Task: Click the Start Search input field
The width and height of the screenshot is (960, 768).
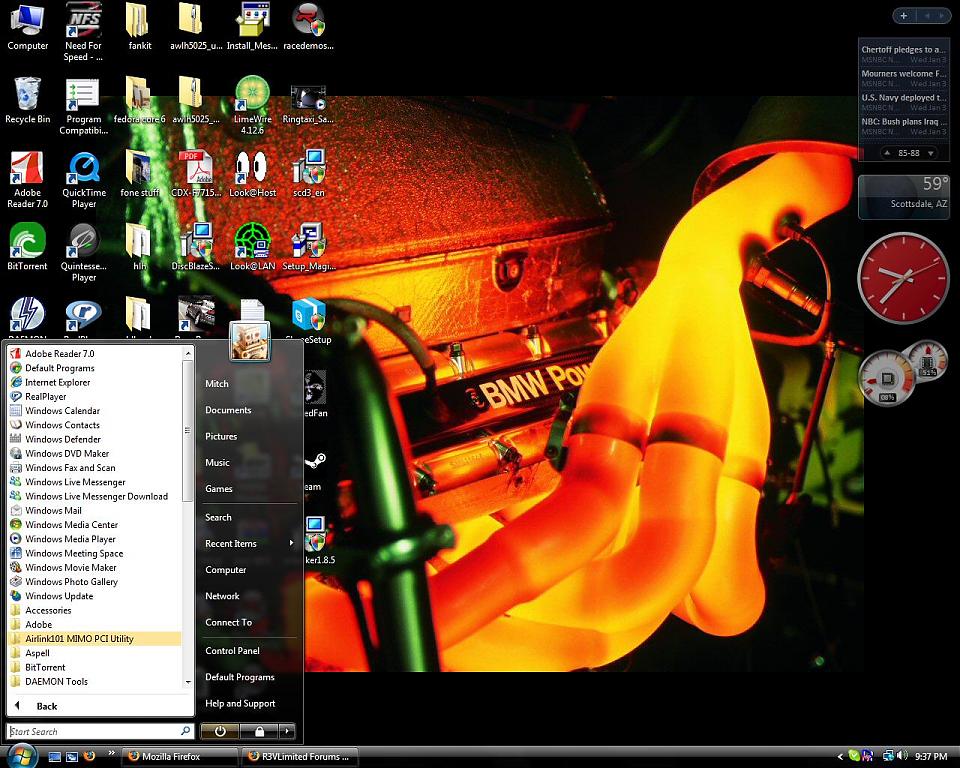Action: (x=92, y=731)
